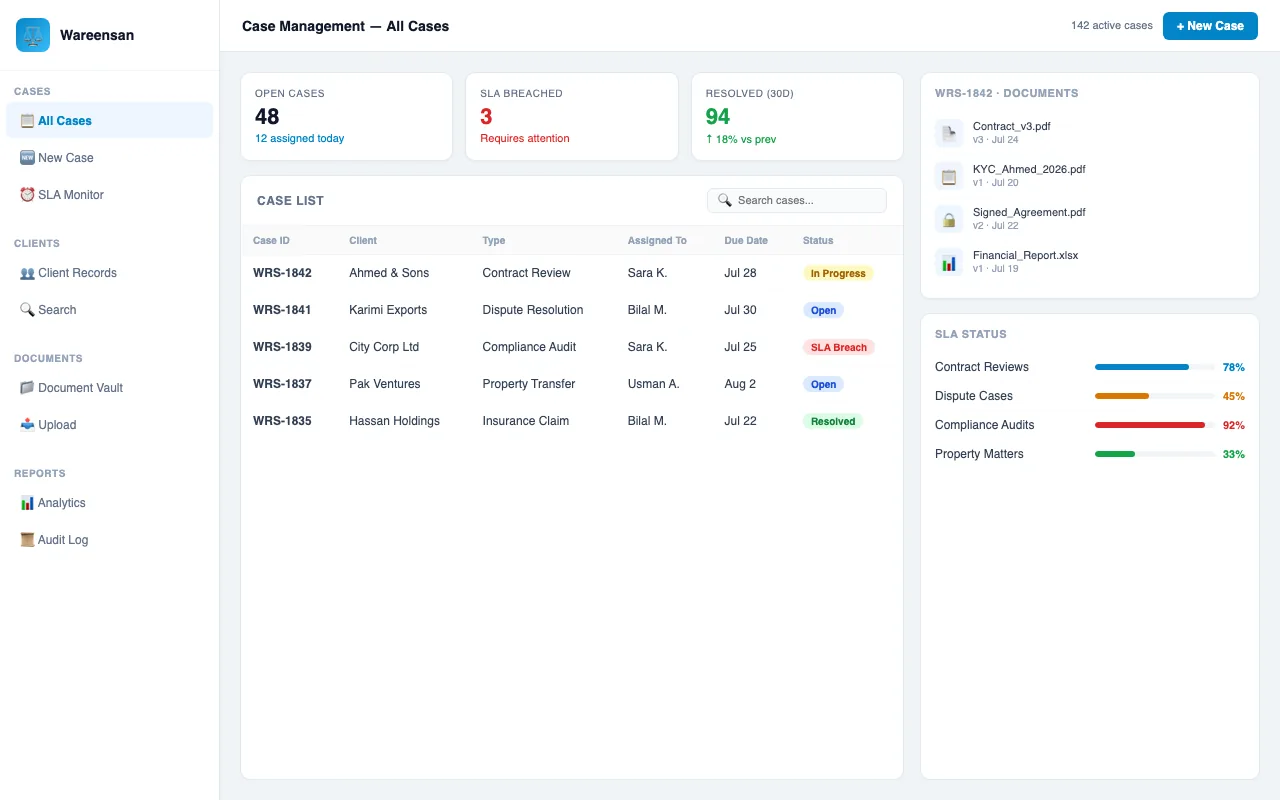The height and width of the screenshot is (800, 1280).
Task: Open the All Cases menu item
Action: 110,121
